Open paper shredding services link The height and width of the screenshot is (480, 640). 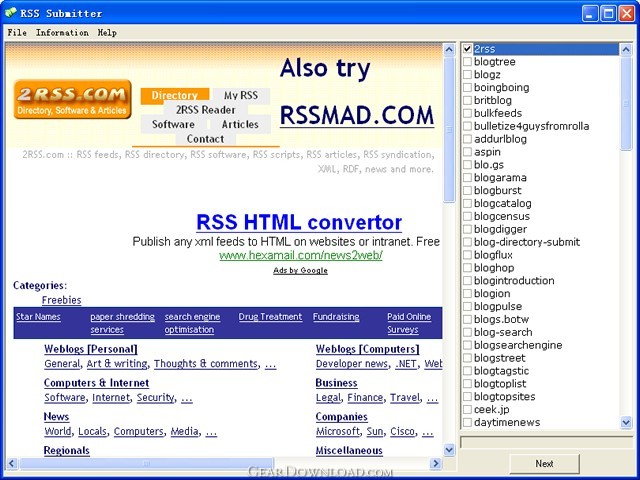122,323
